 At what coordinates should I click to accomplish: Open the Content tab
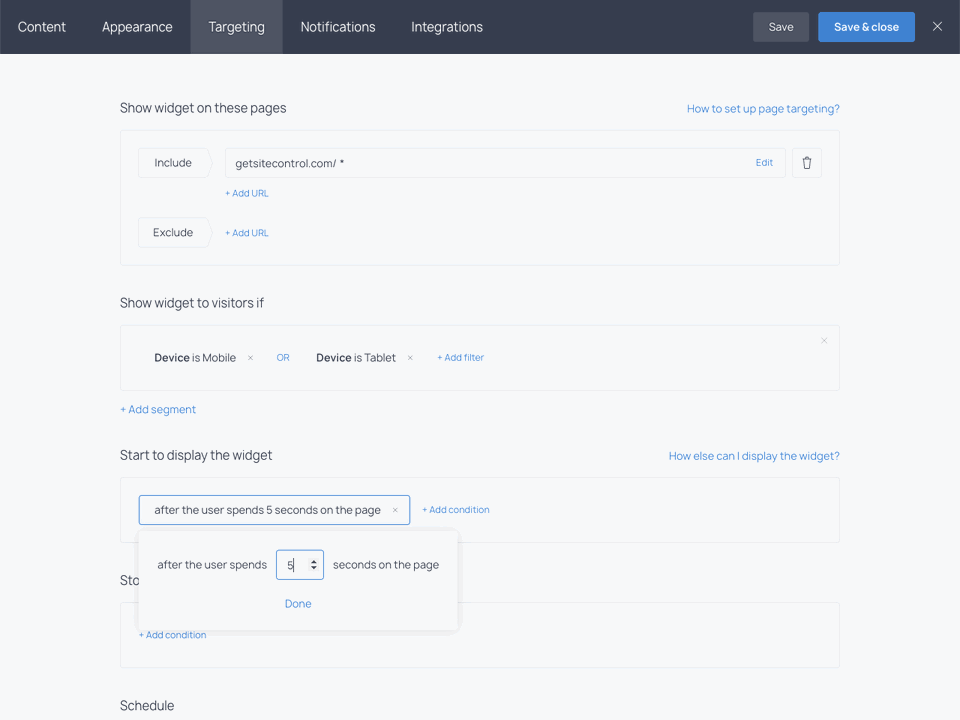42,27
